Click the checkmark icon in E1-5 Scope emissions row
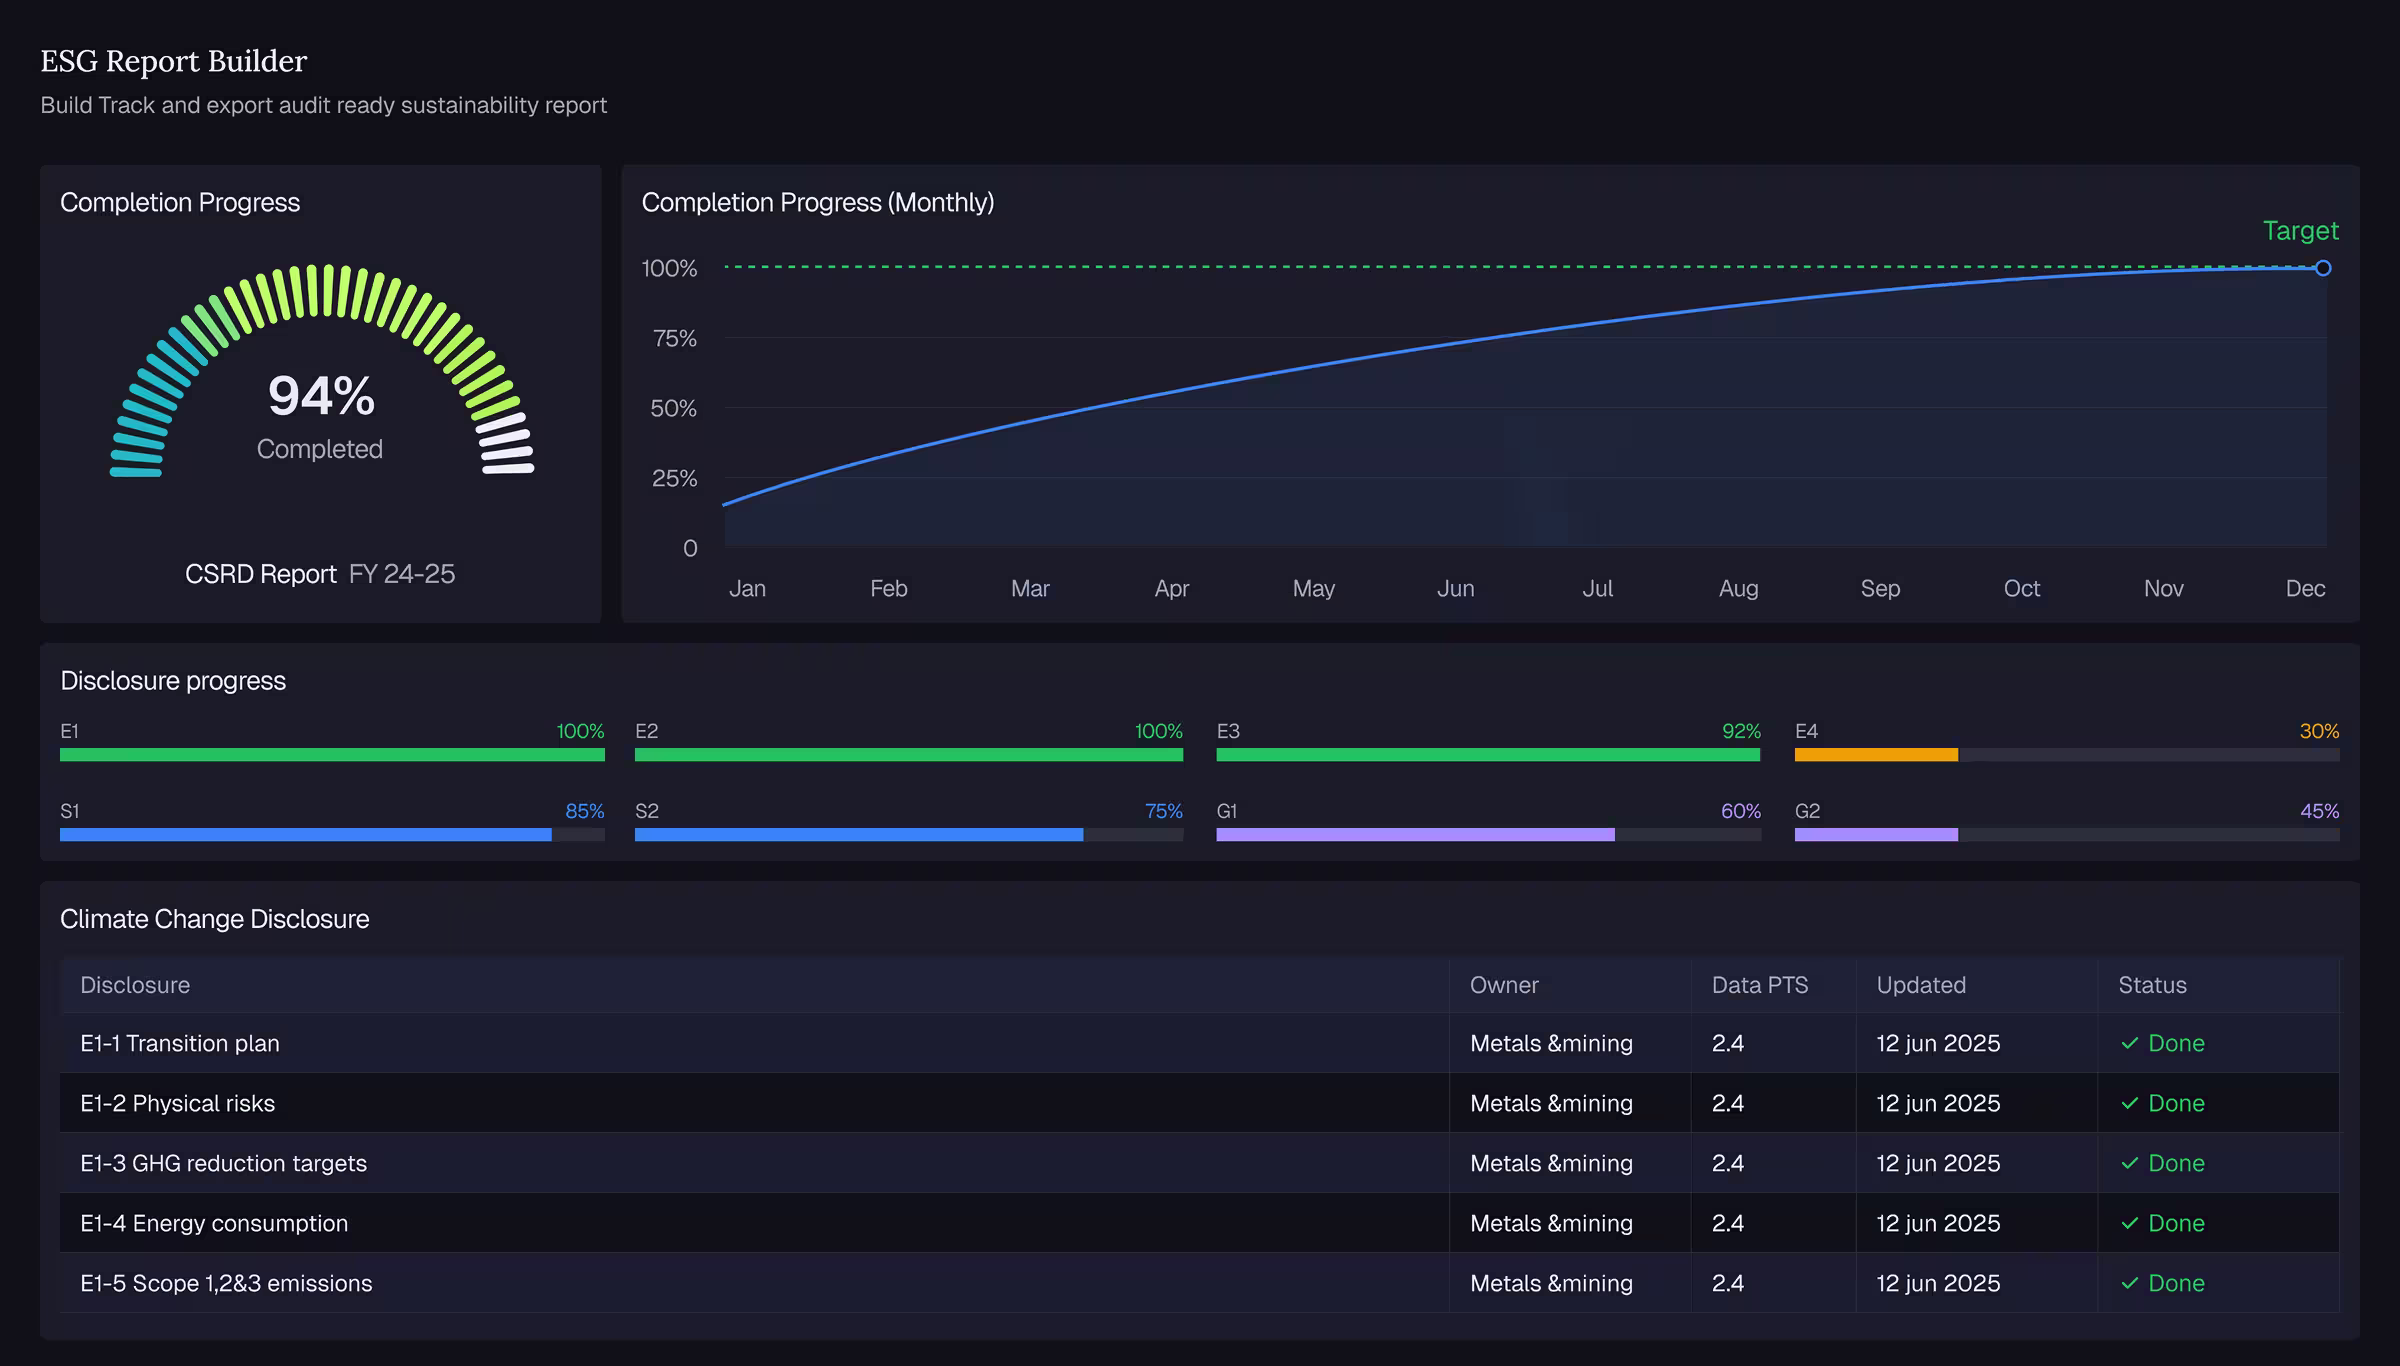Image resolution: width=2400 pixels, height=1366 pixels. (2130, 1283)
